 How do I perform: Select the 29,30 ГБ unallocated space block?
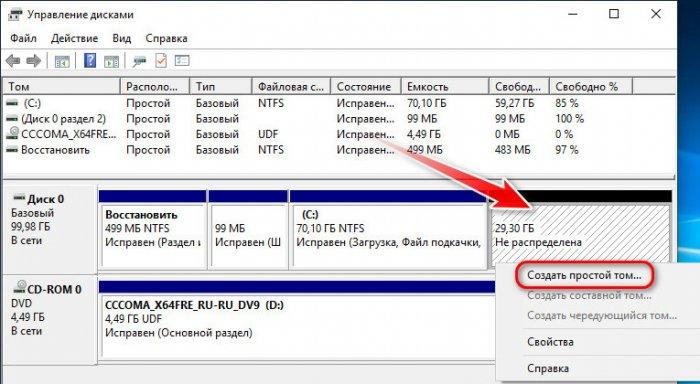point(580,228)
